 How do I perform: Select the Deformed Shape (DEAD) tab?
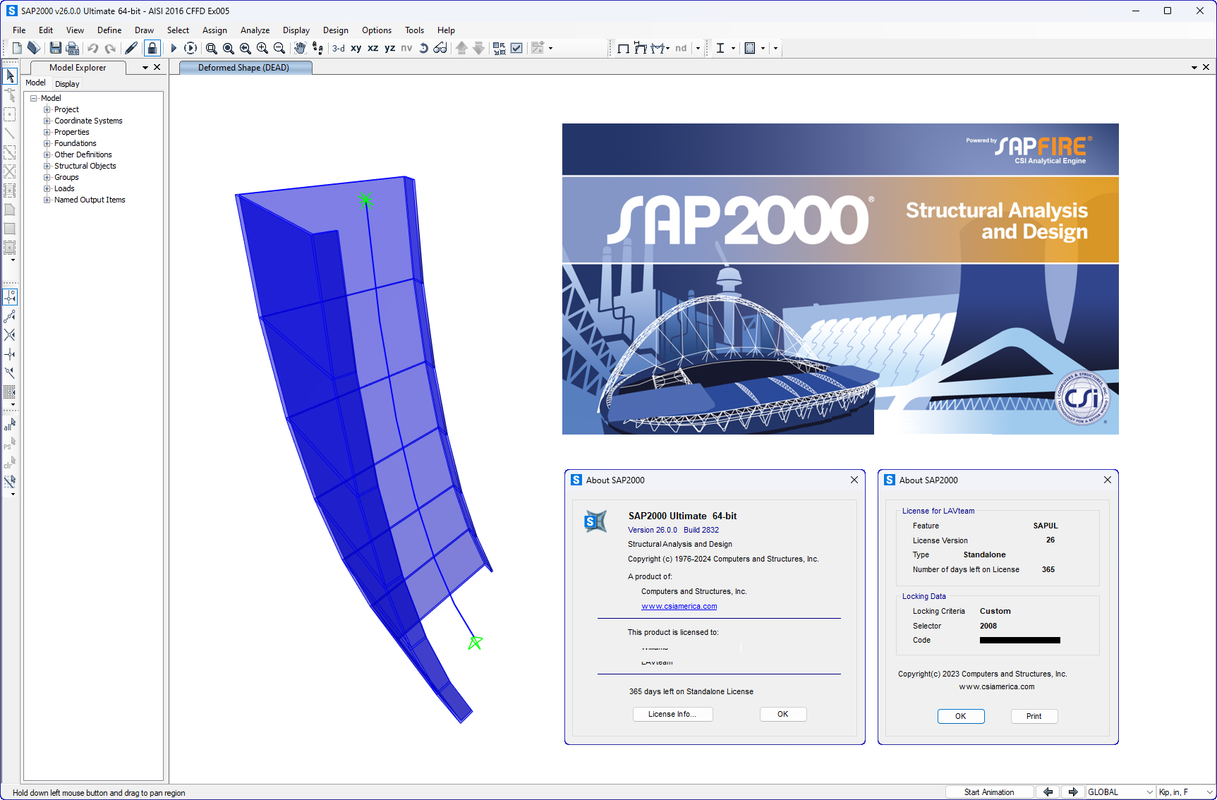click(x=245, y=68)
